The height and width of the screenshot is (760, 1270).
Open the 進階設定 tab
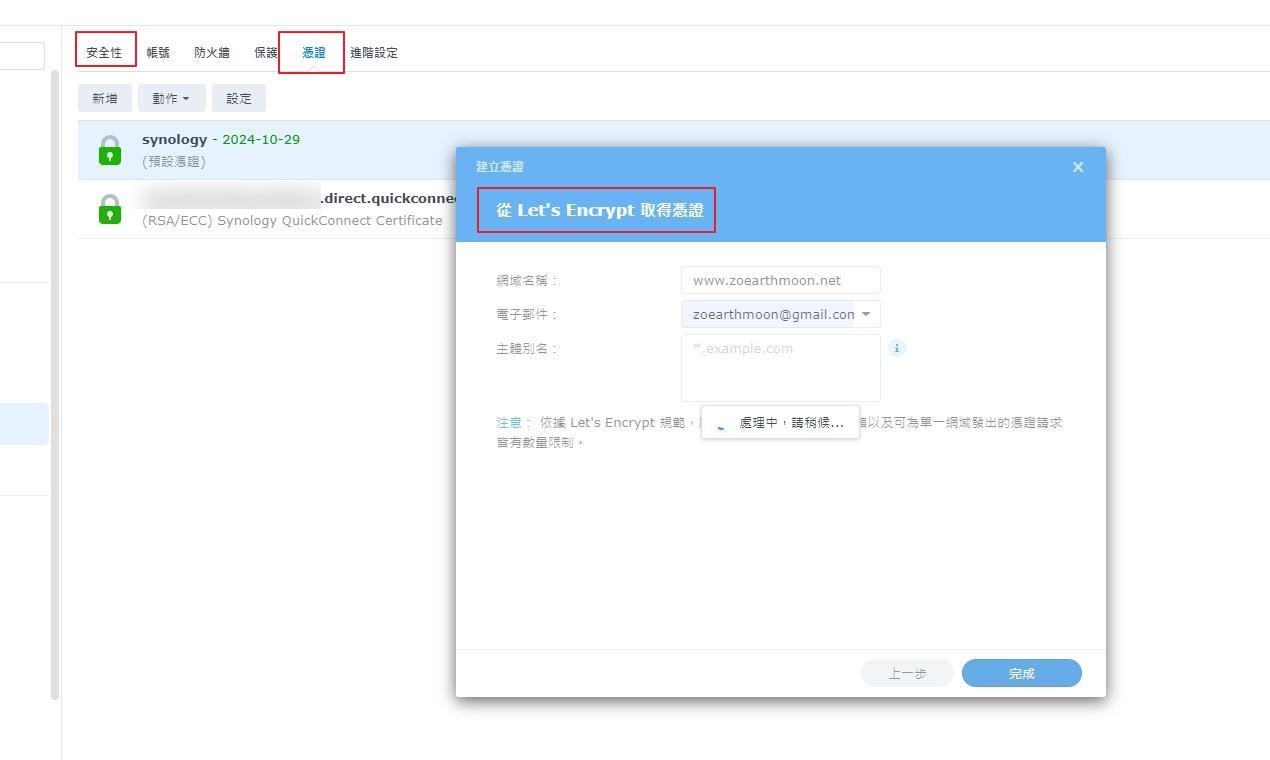click(374, 52)
